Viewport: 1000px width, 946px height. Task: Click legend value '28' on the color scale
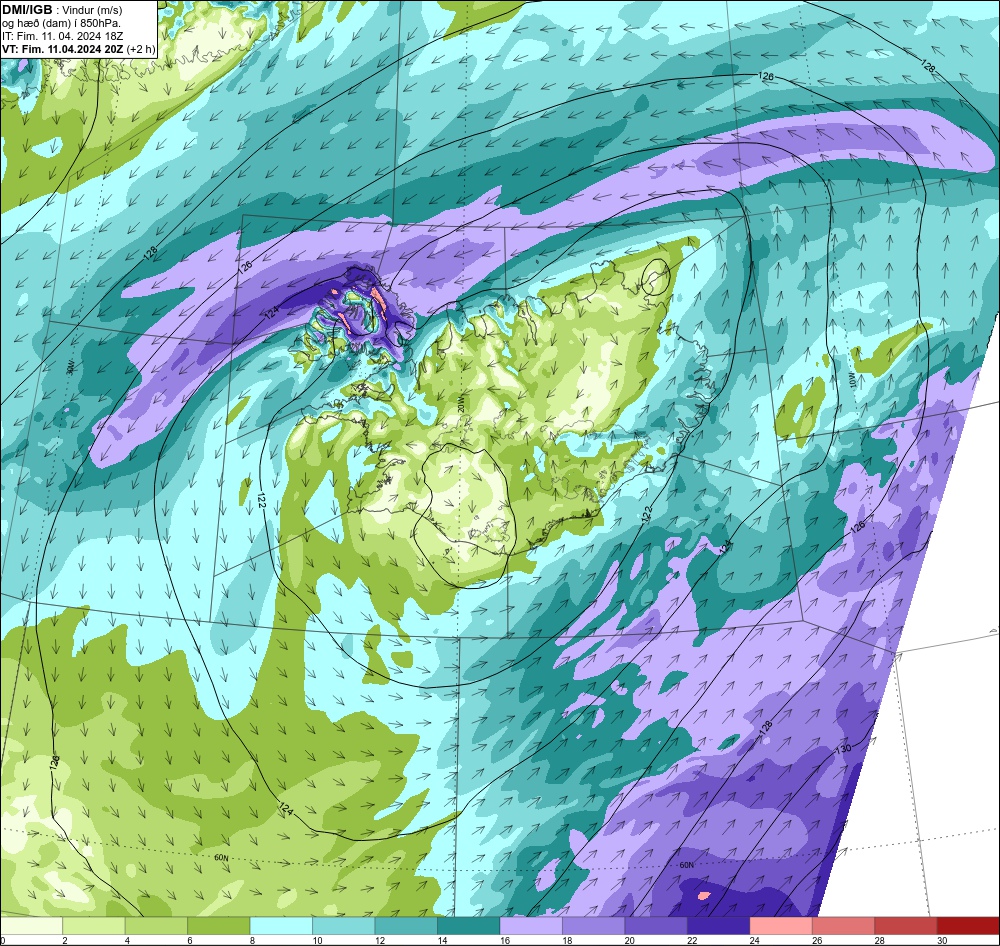pos(879,940)
